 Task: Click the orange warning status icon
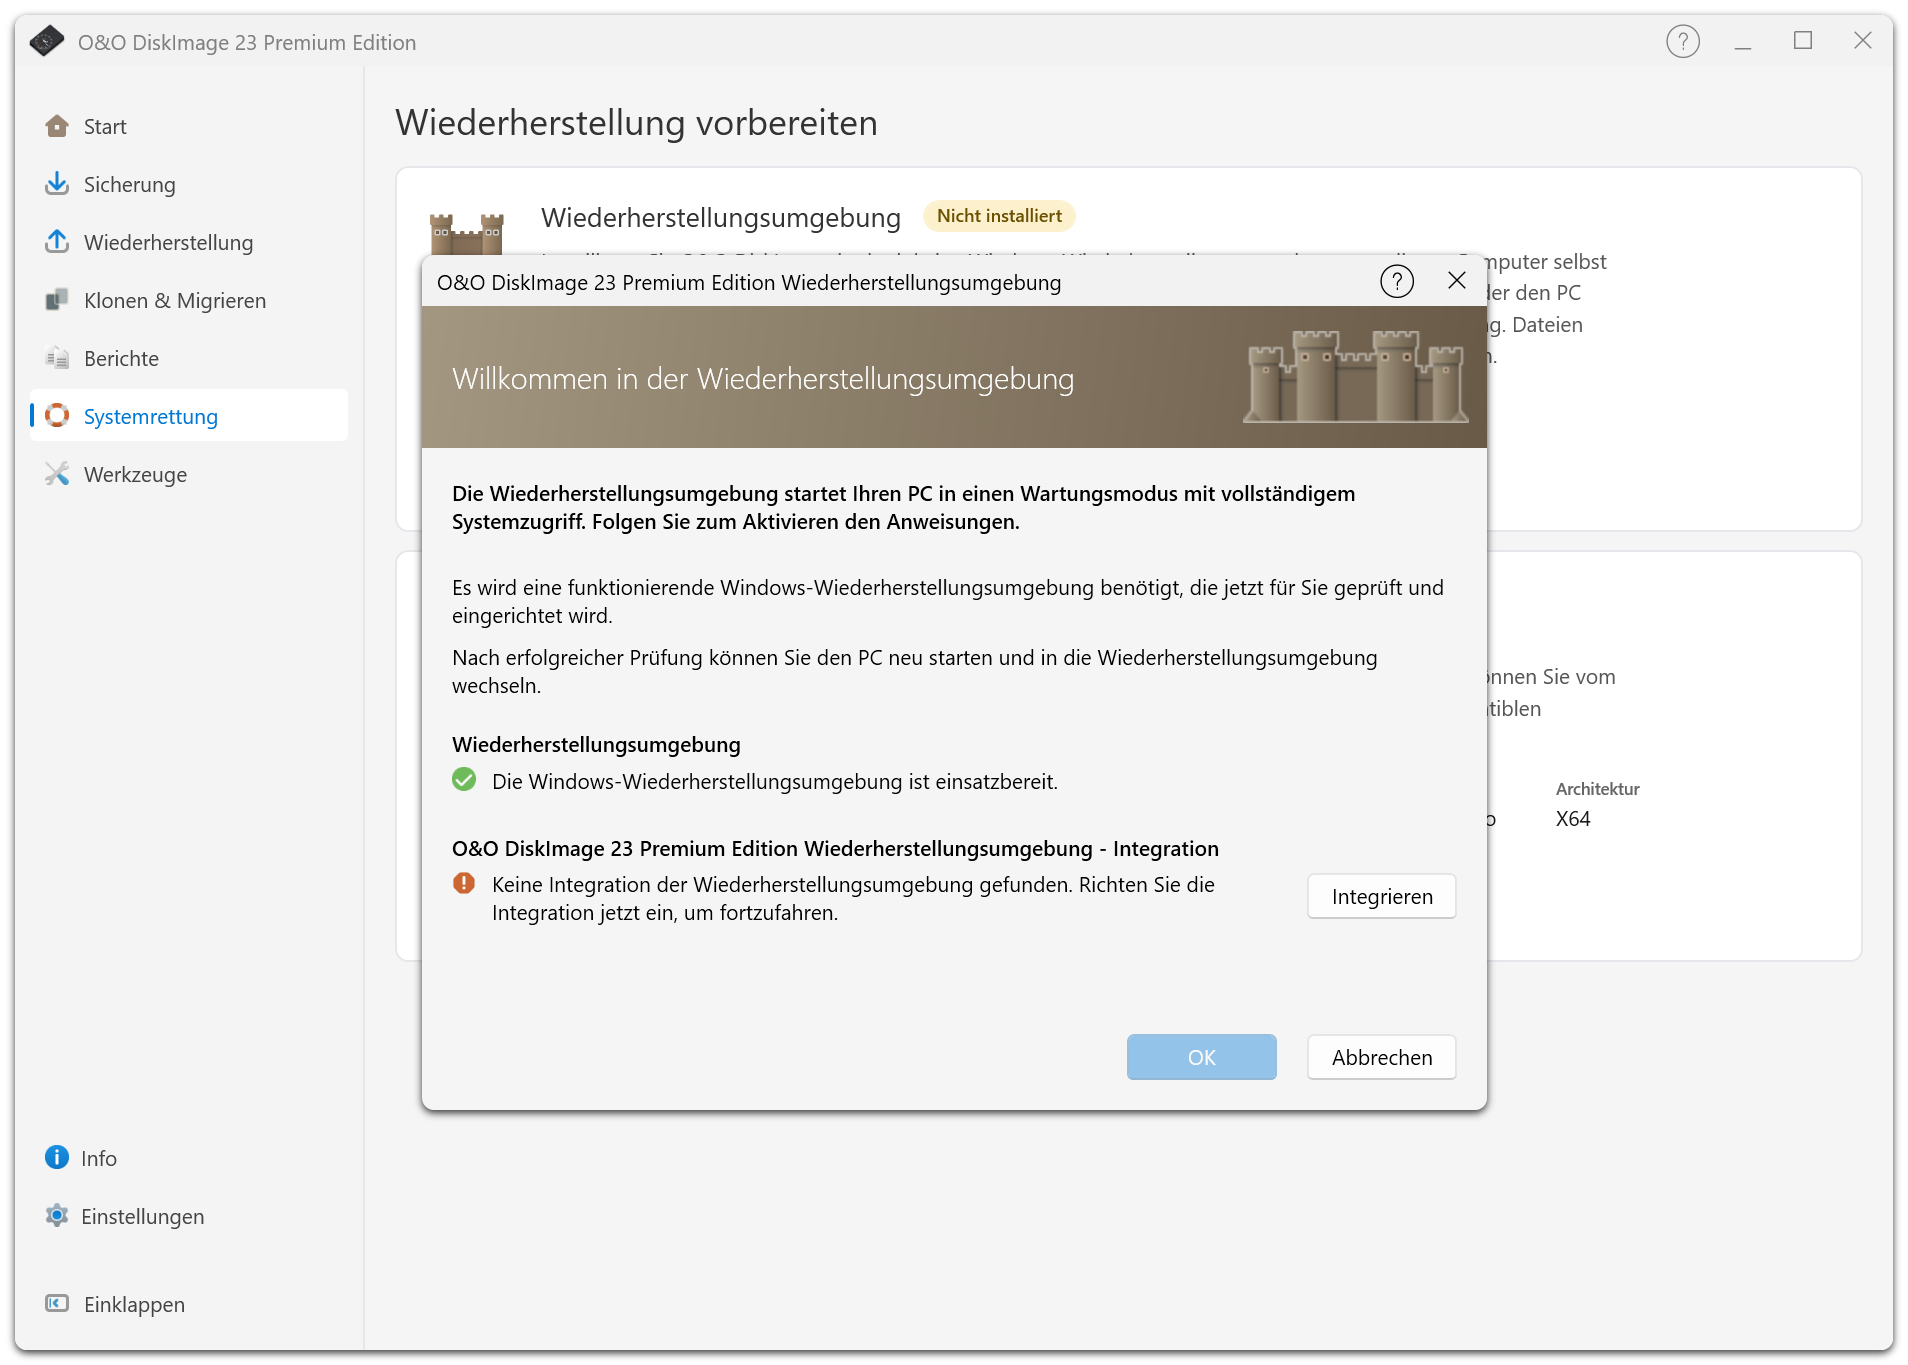464,884
